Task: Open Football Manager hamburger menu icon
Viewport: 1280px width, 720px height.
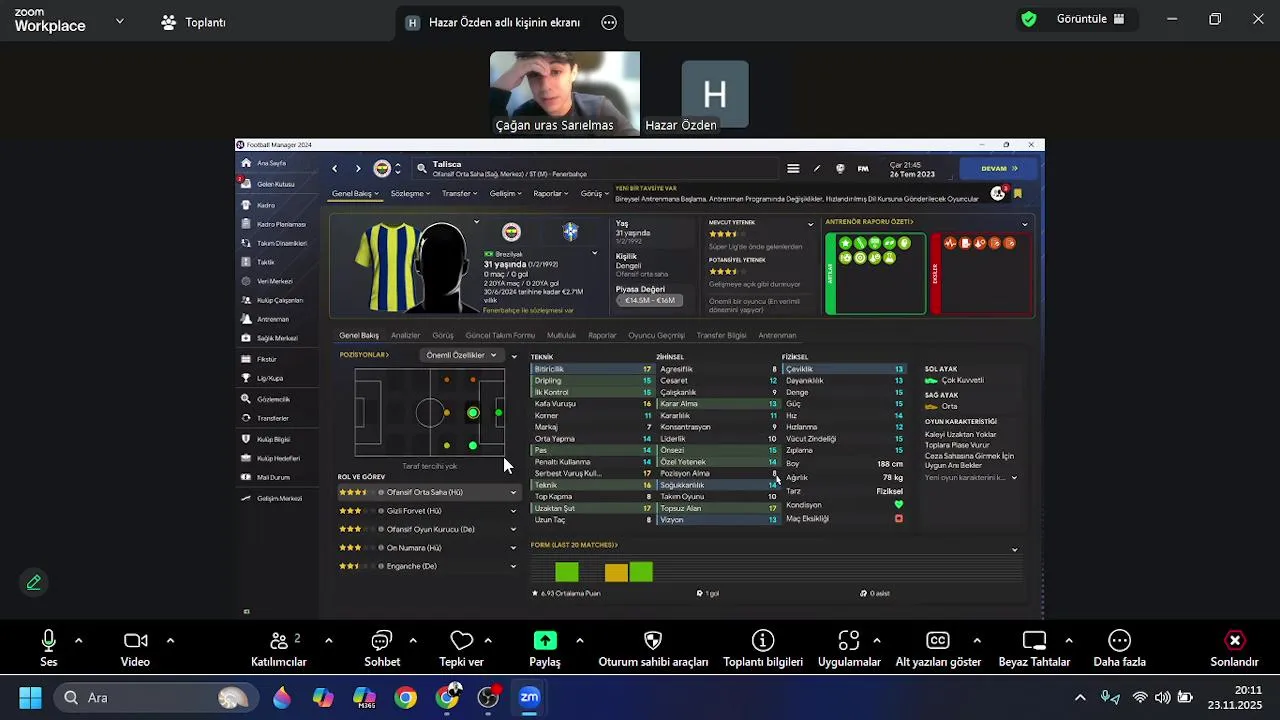Action: pyautogui.click(x=793, y=168)
